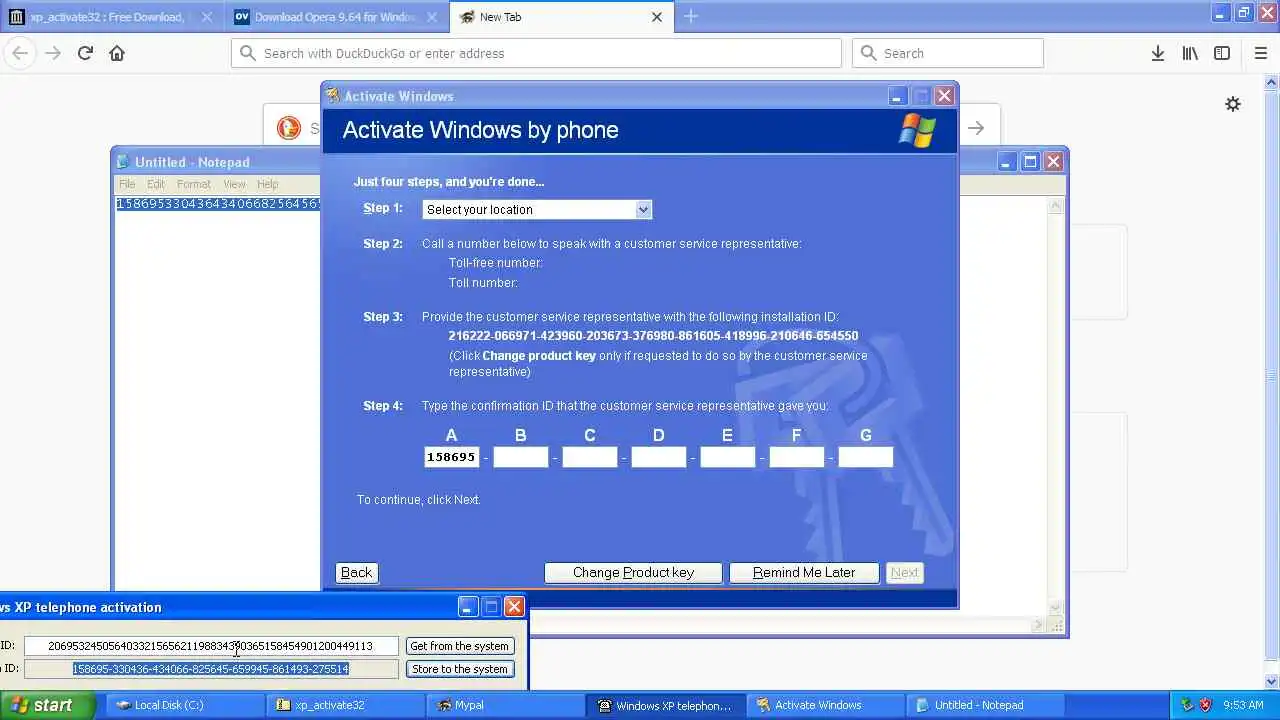Click Remind Me Later button
Screen dimensions: 1280x720
tap(804, 572)
